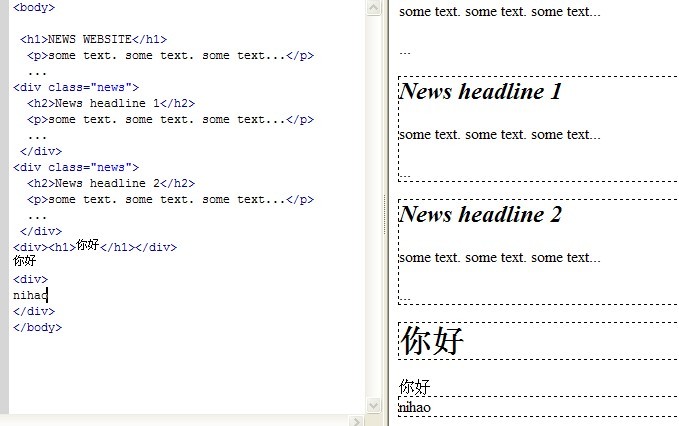Image resolution: width=679 pixels, height=426 pixels.
Task: Click the paragraph under News headline 1 in preview
Action: tap(500, 135)
